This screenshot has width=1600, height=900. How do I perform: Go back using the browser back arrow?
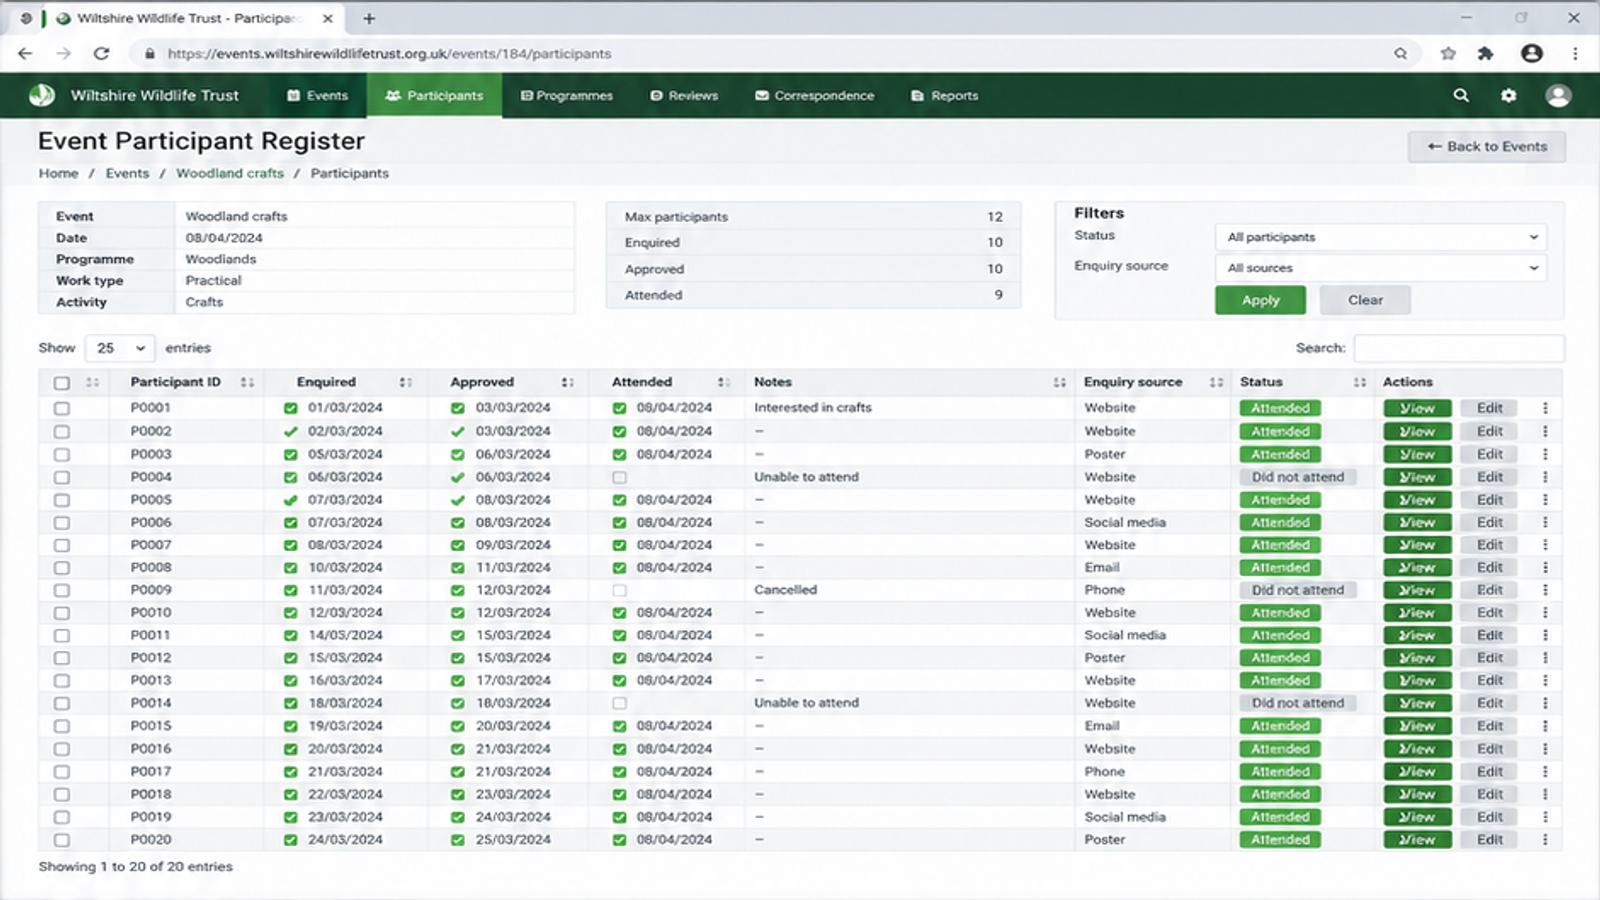(25, 53)
